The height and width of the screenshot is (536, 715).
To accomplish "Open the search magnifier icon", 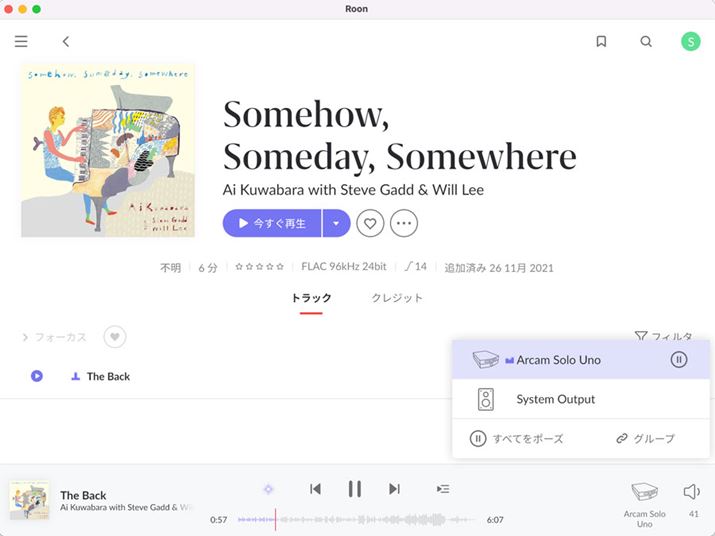I will pos(646,42).
